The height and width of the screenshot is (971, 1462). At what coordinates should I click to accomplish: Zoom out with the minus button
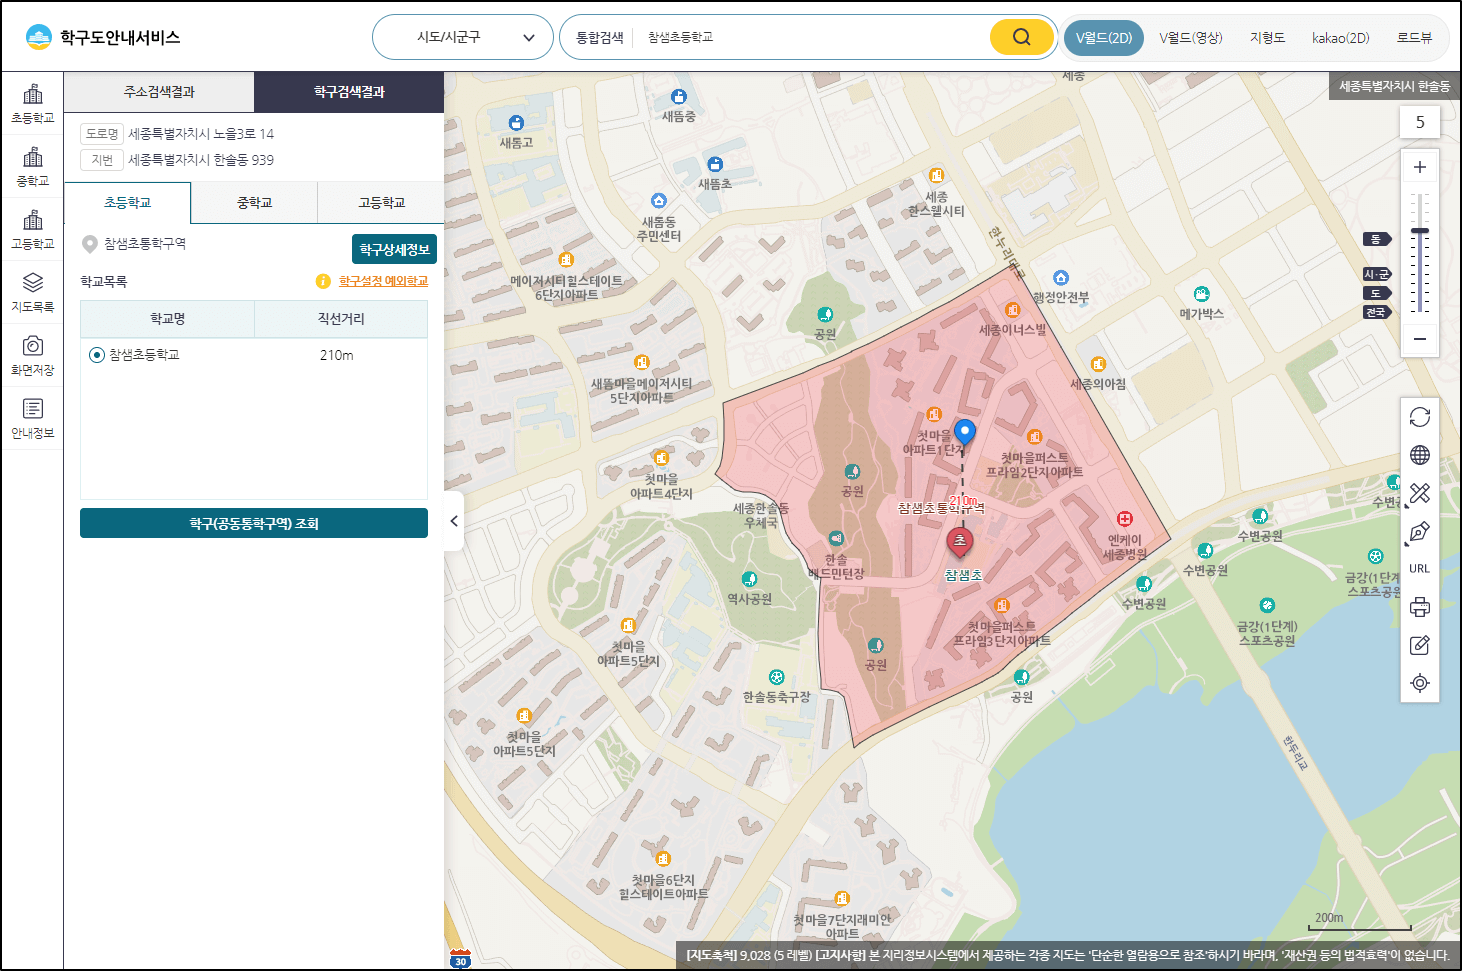pyautogui.click(x=1420, y=339)
